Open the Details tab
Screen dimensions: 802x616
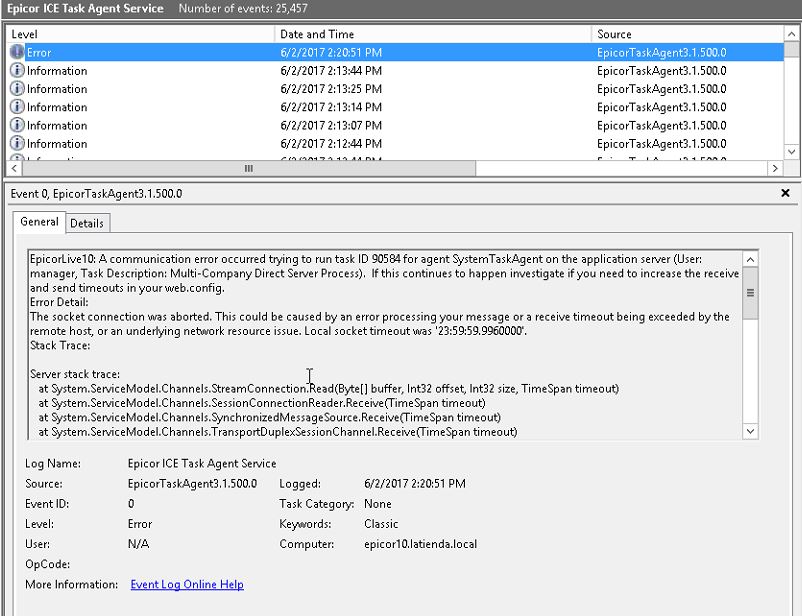point(87,224)
